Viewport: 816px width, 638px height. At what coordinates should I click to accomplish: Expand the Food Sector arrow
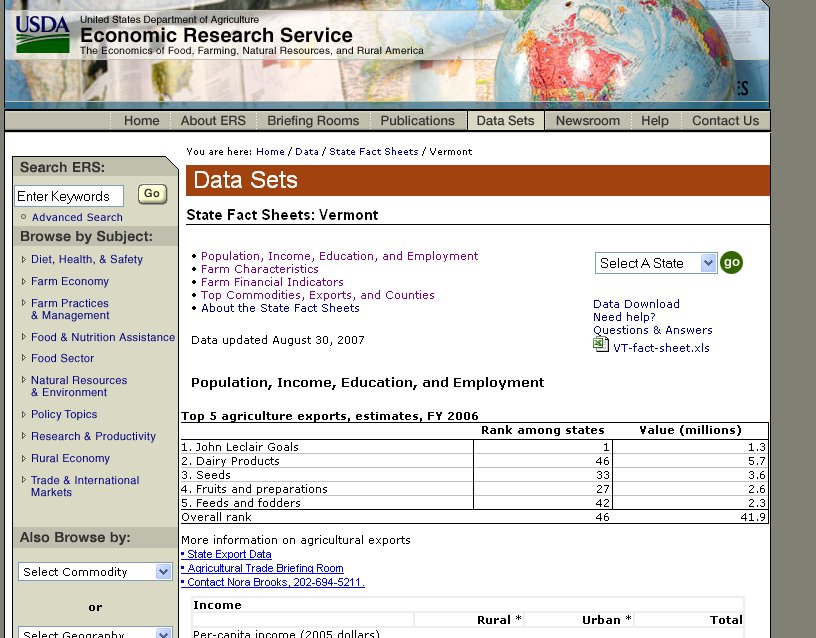23,358
